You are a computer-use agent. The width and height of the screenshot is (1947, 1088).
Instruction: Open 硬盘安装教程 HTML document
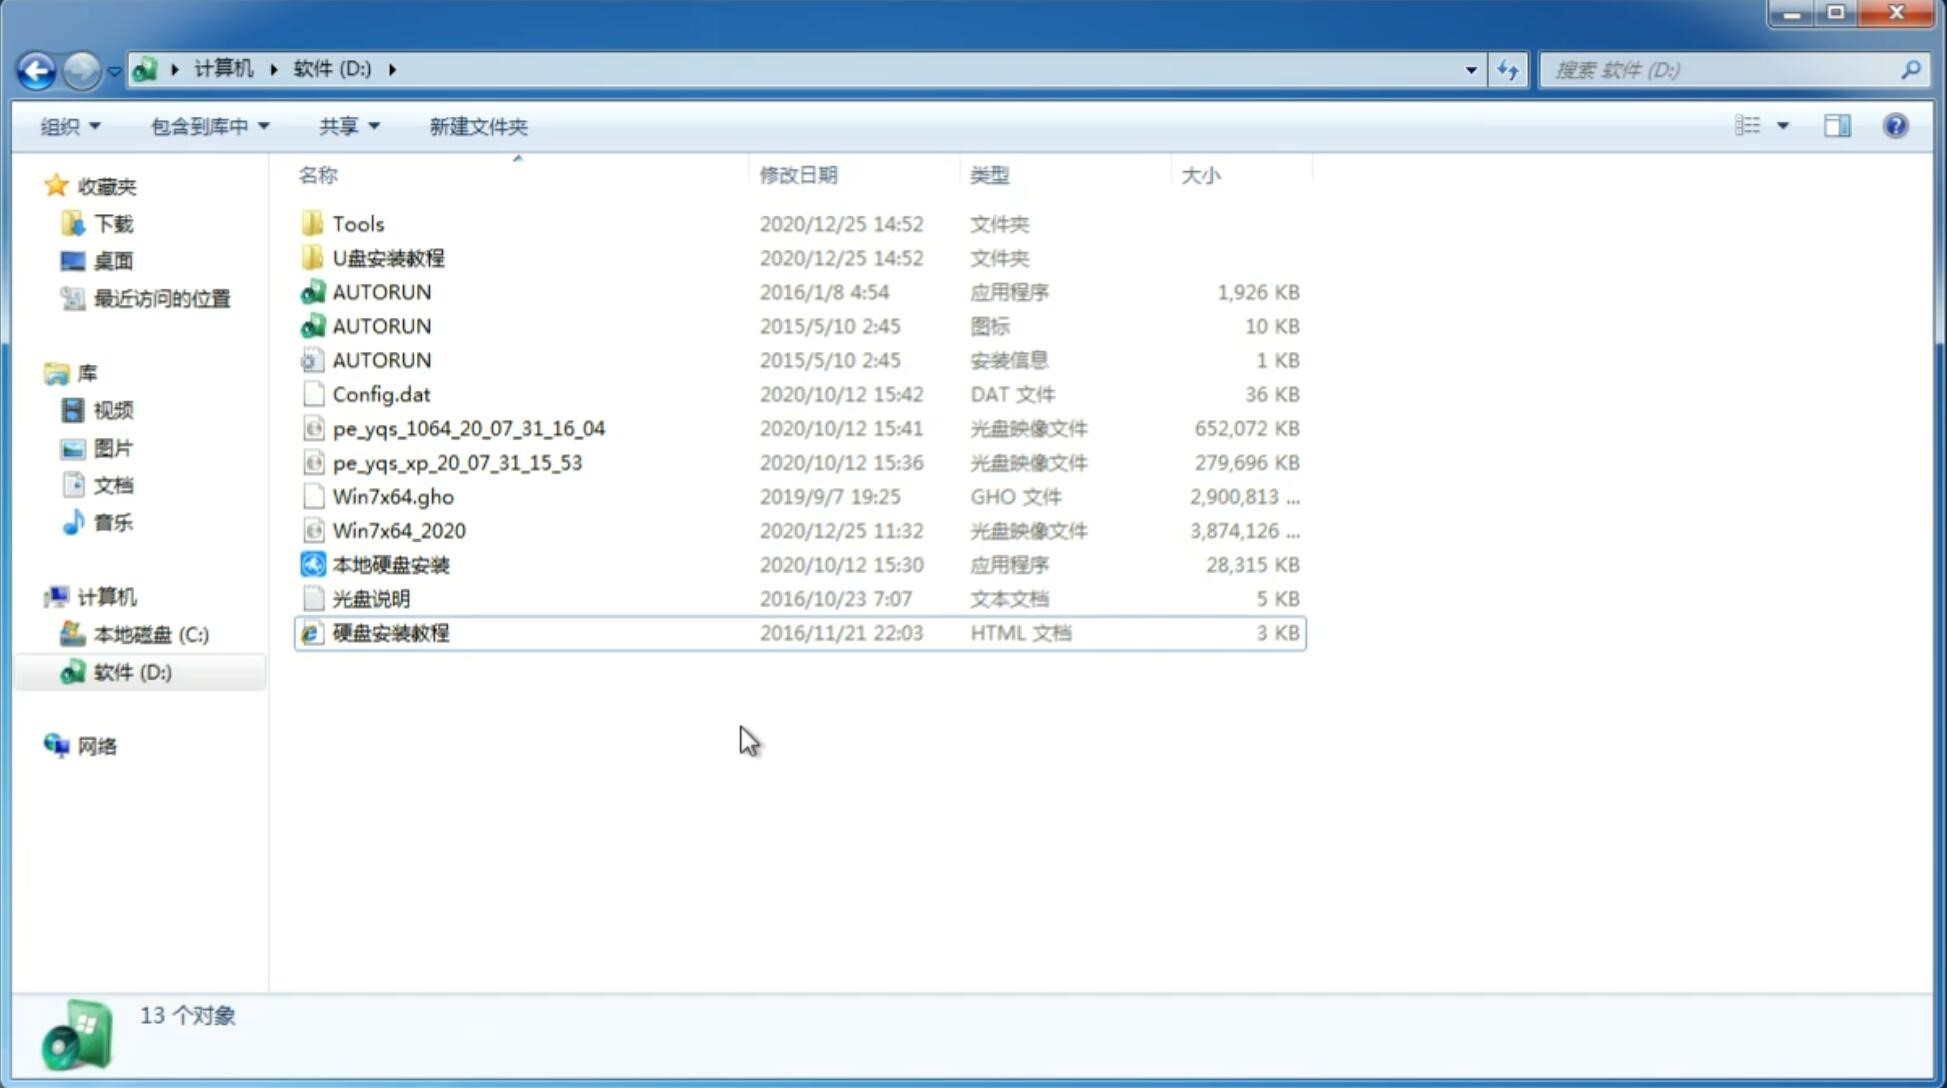click(x=389, y=632)
